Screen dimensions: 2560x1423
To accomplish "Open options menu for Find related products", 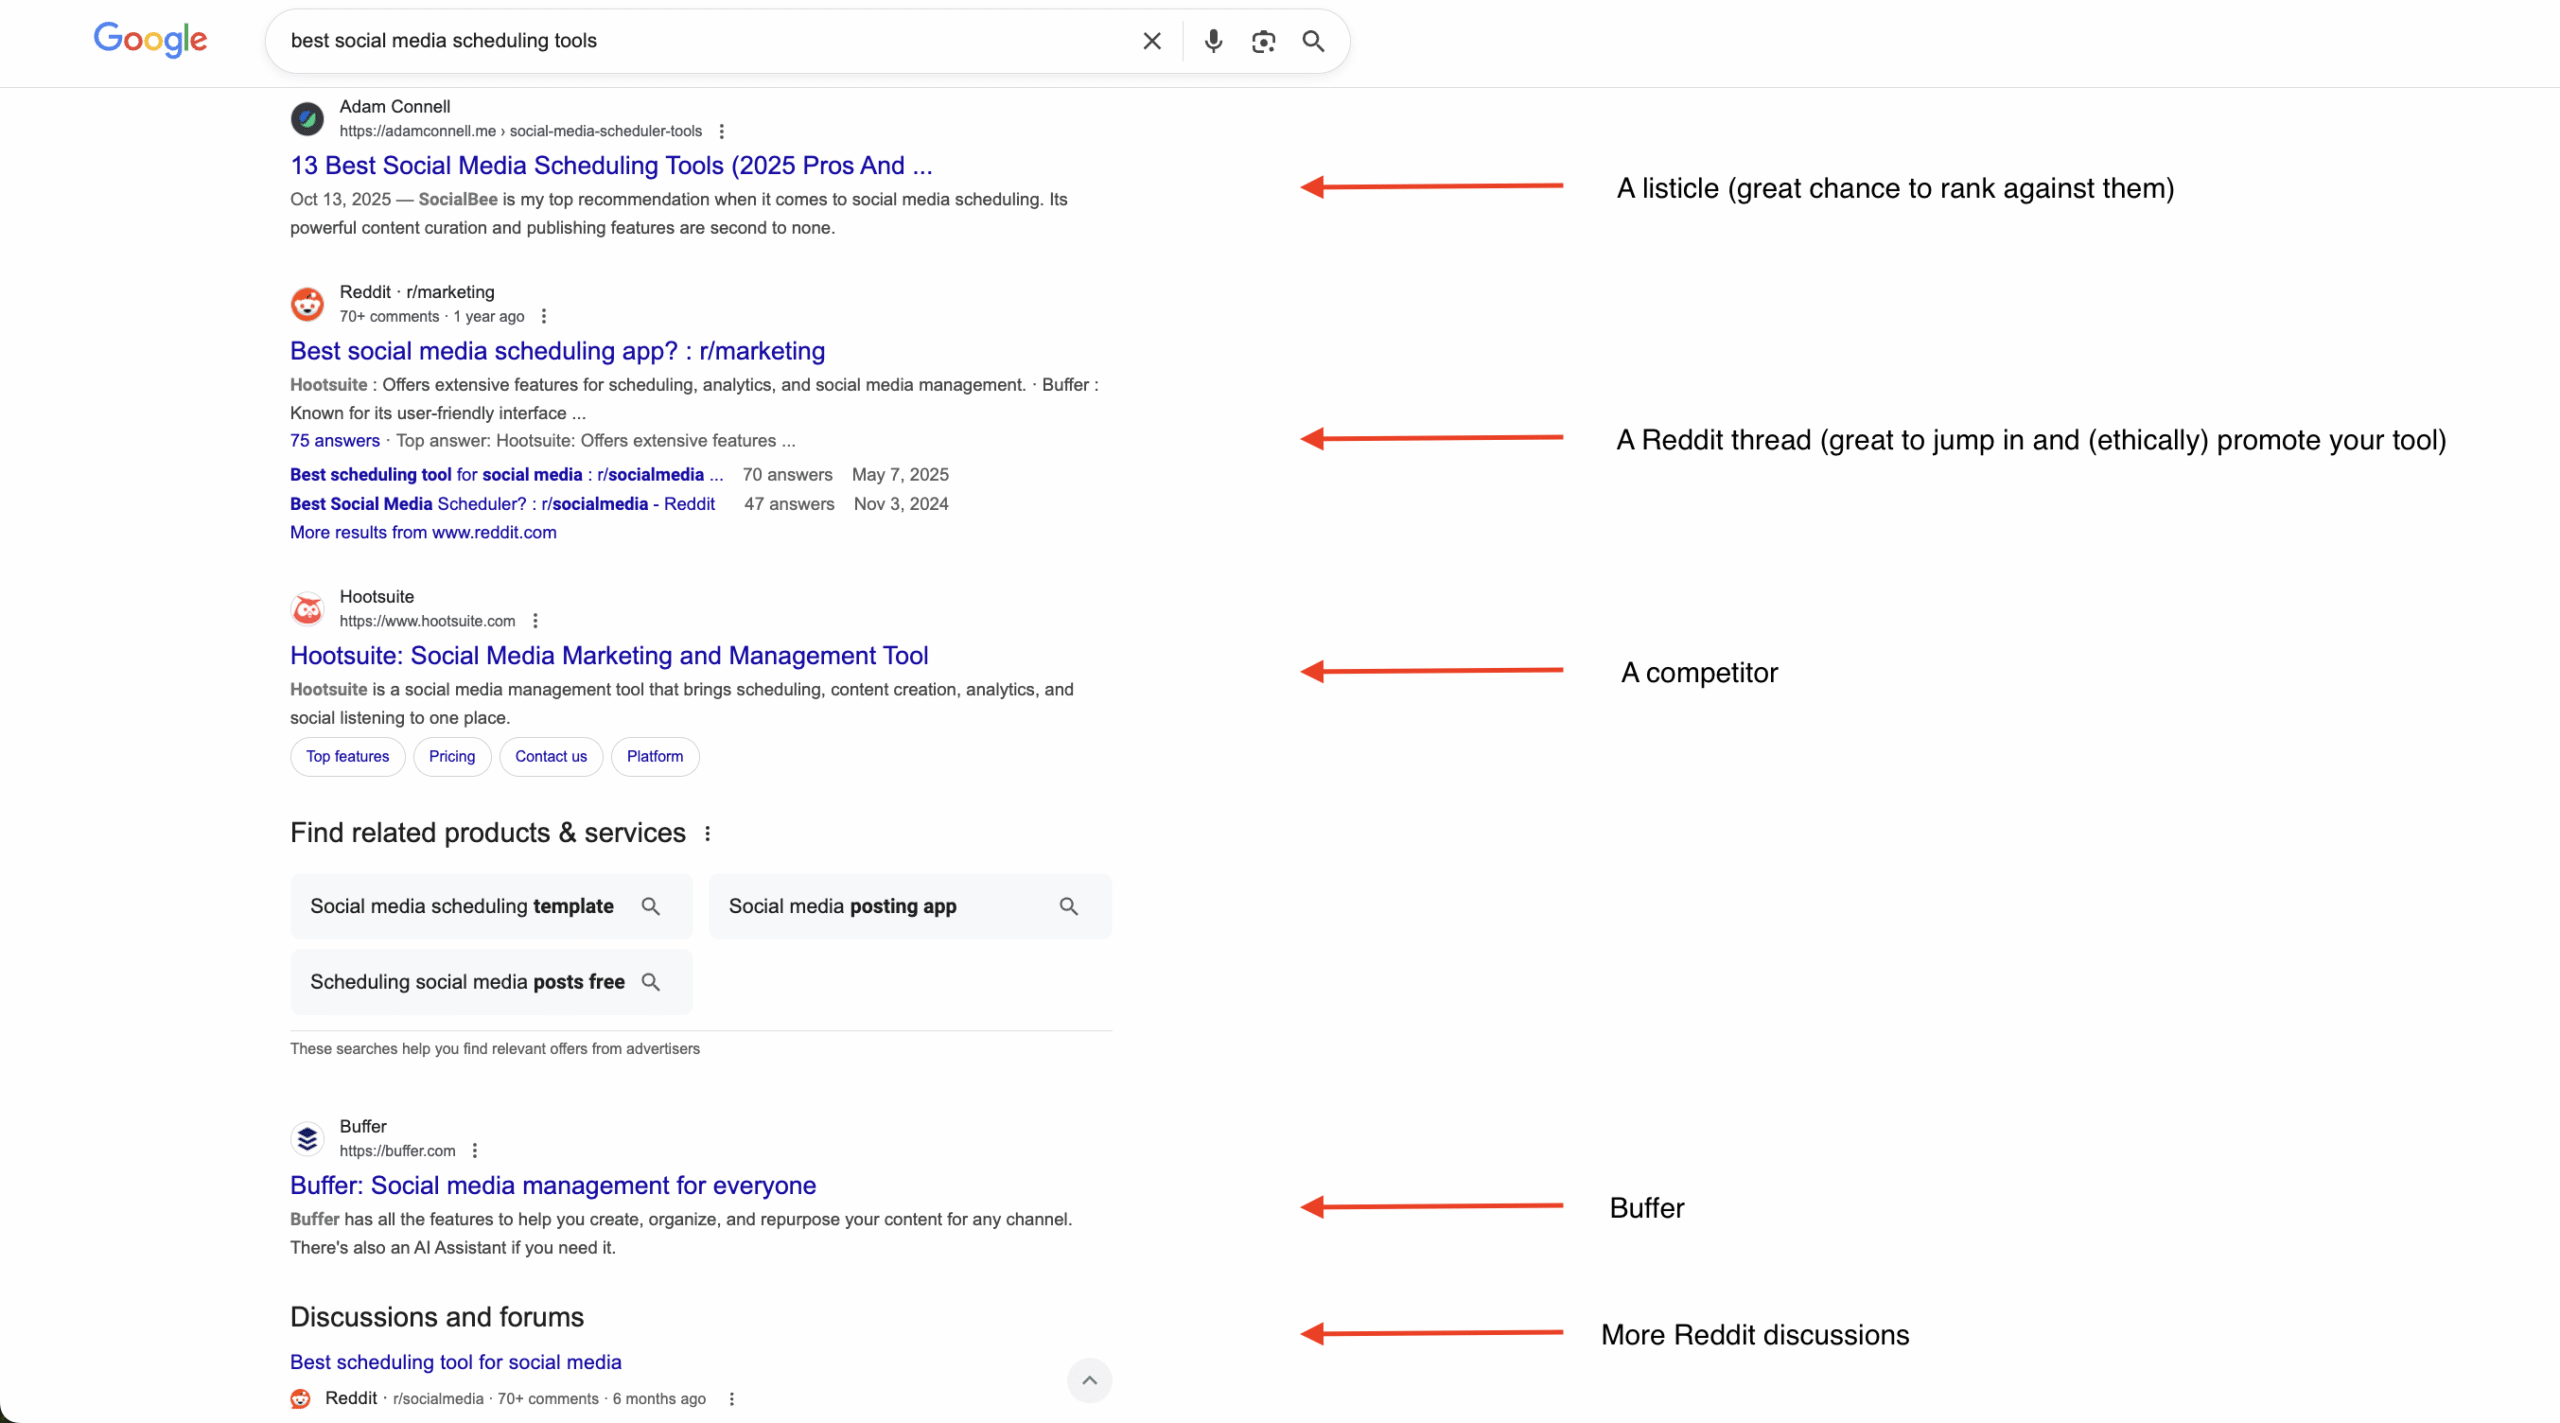I will click(x=707, y=834).
